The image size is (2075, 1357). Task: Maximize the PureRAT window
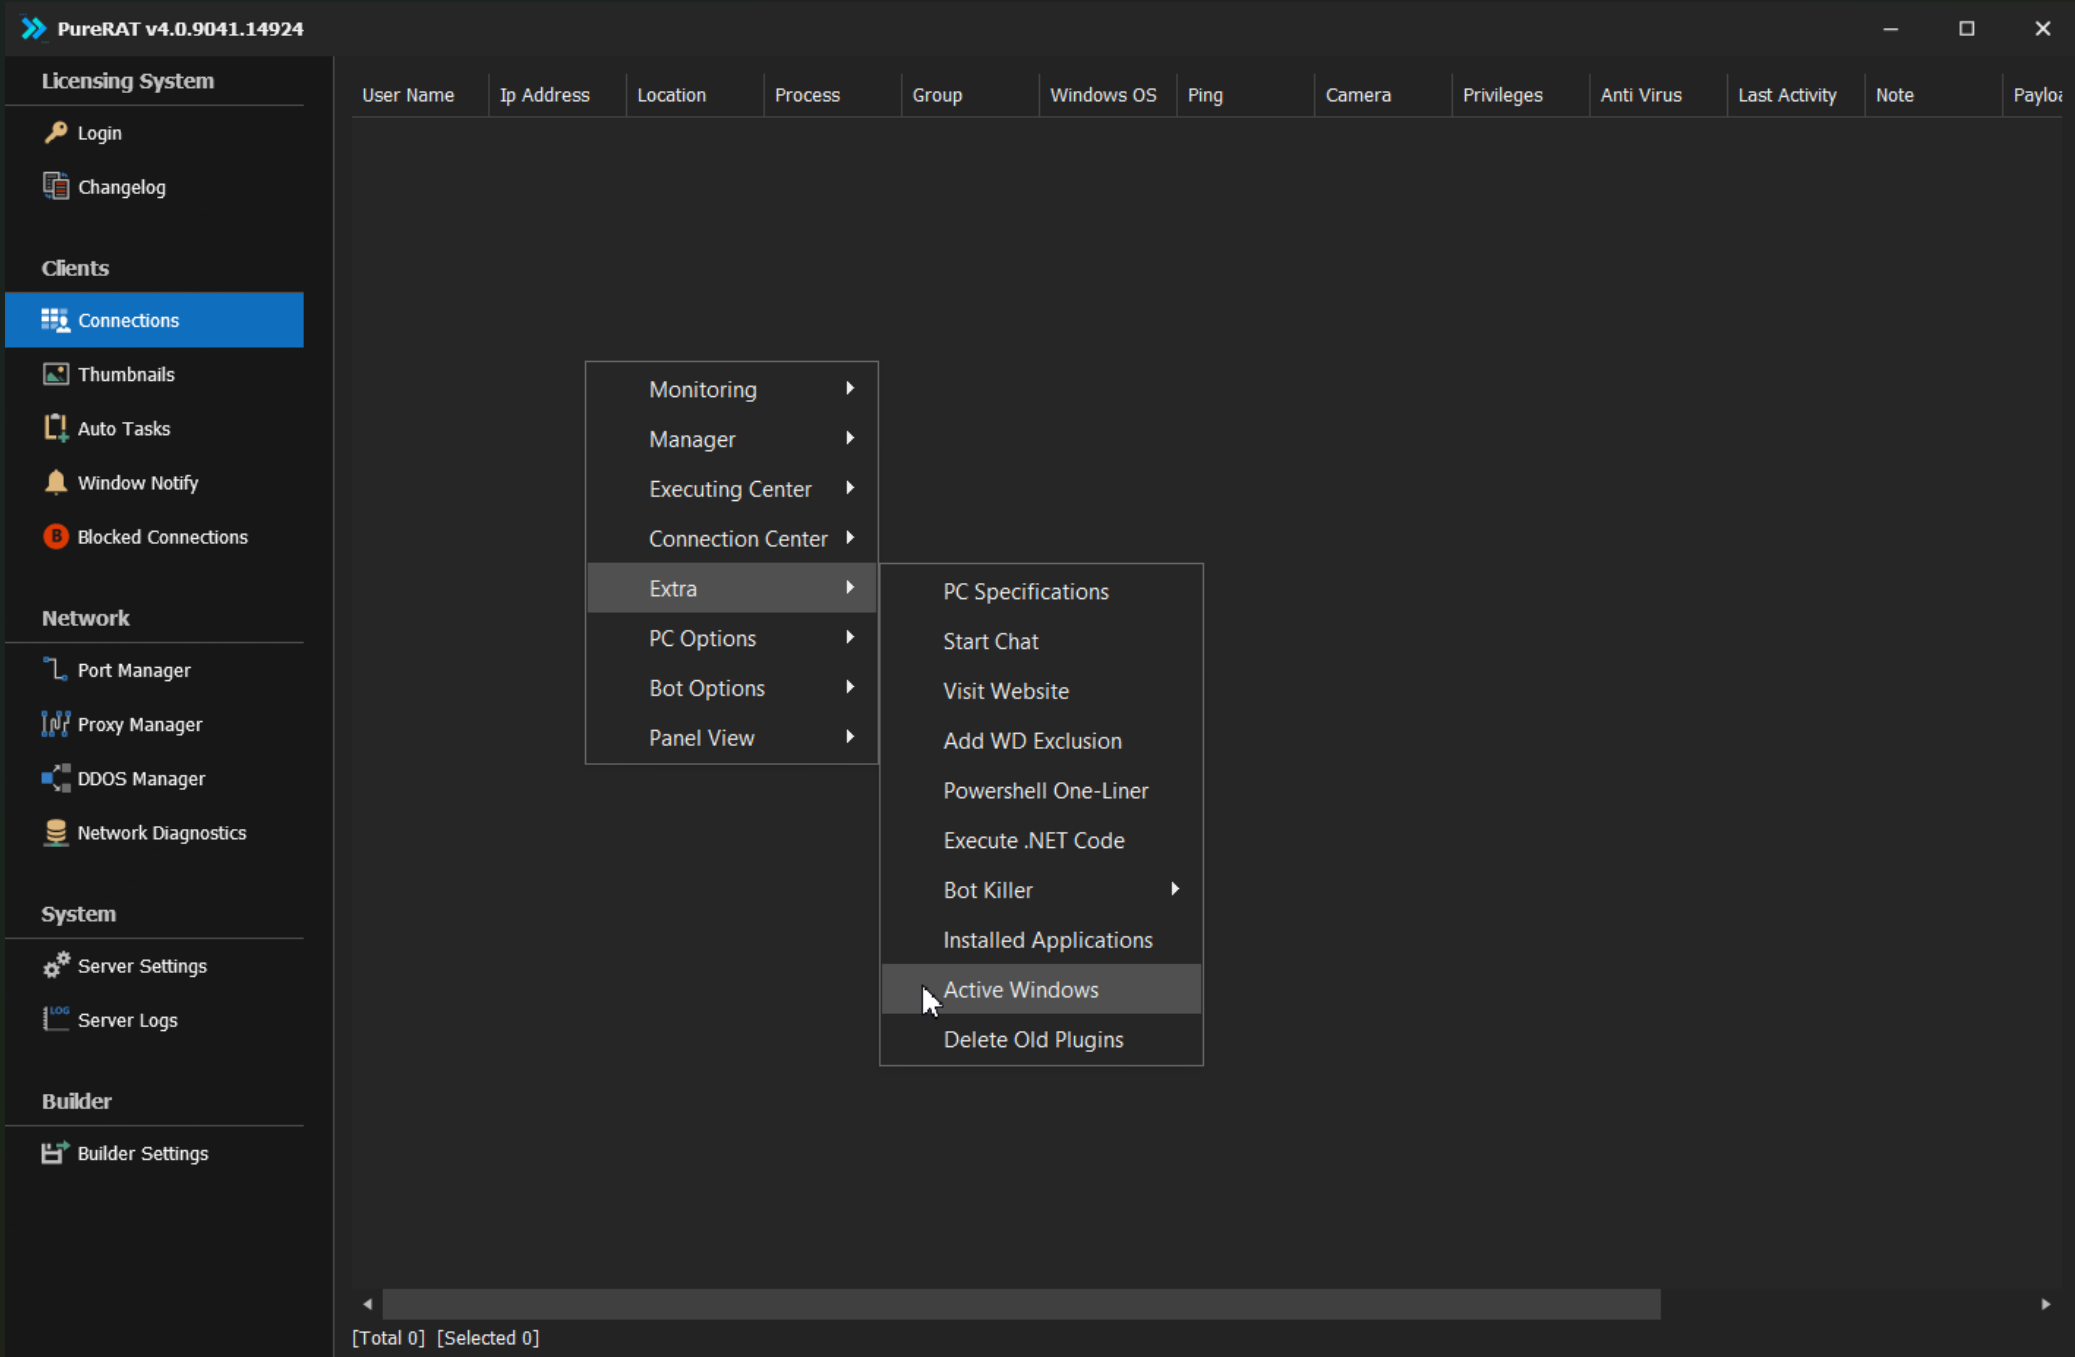(x=1967, y=28)
